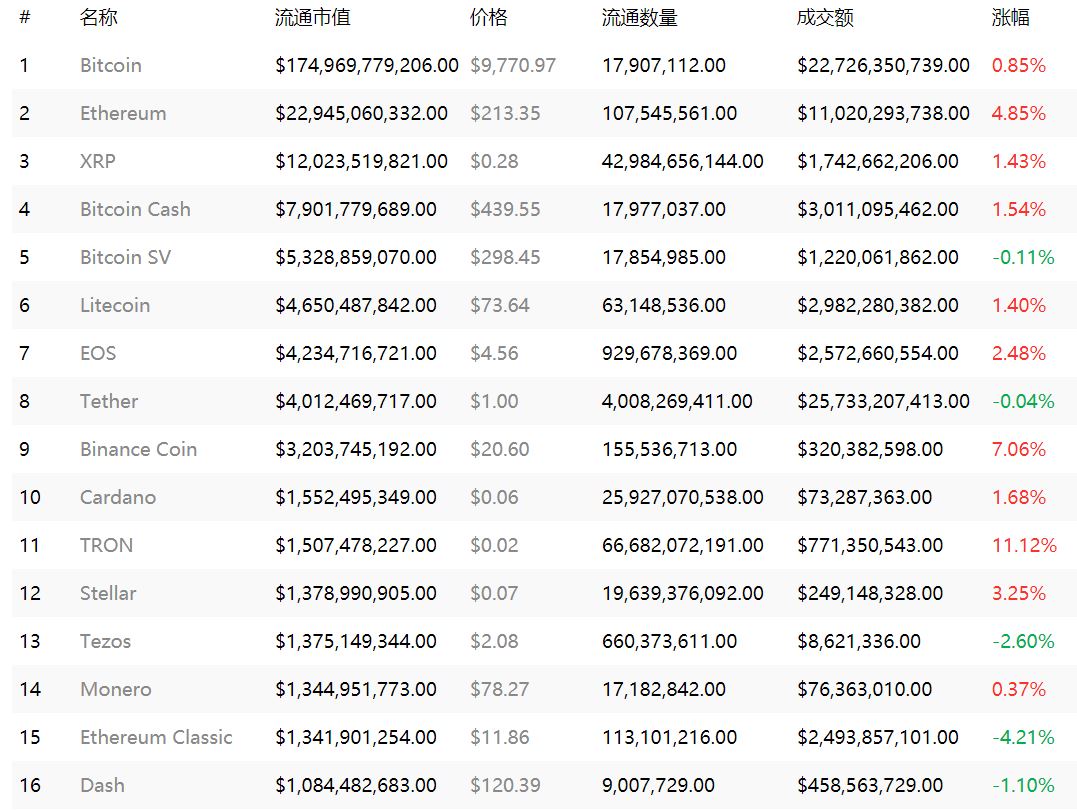Open the Dash coin link
1077x811 pixels.
click(x=102, y=785)
